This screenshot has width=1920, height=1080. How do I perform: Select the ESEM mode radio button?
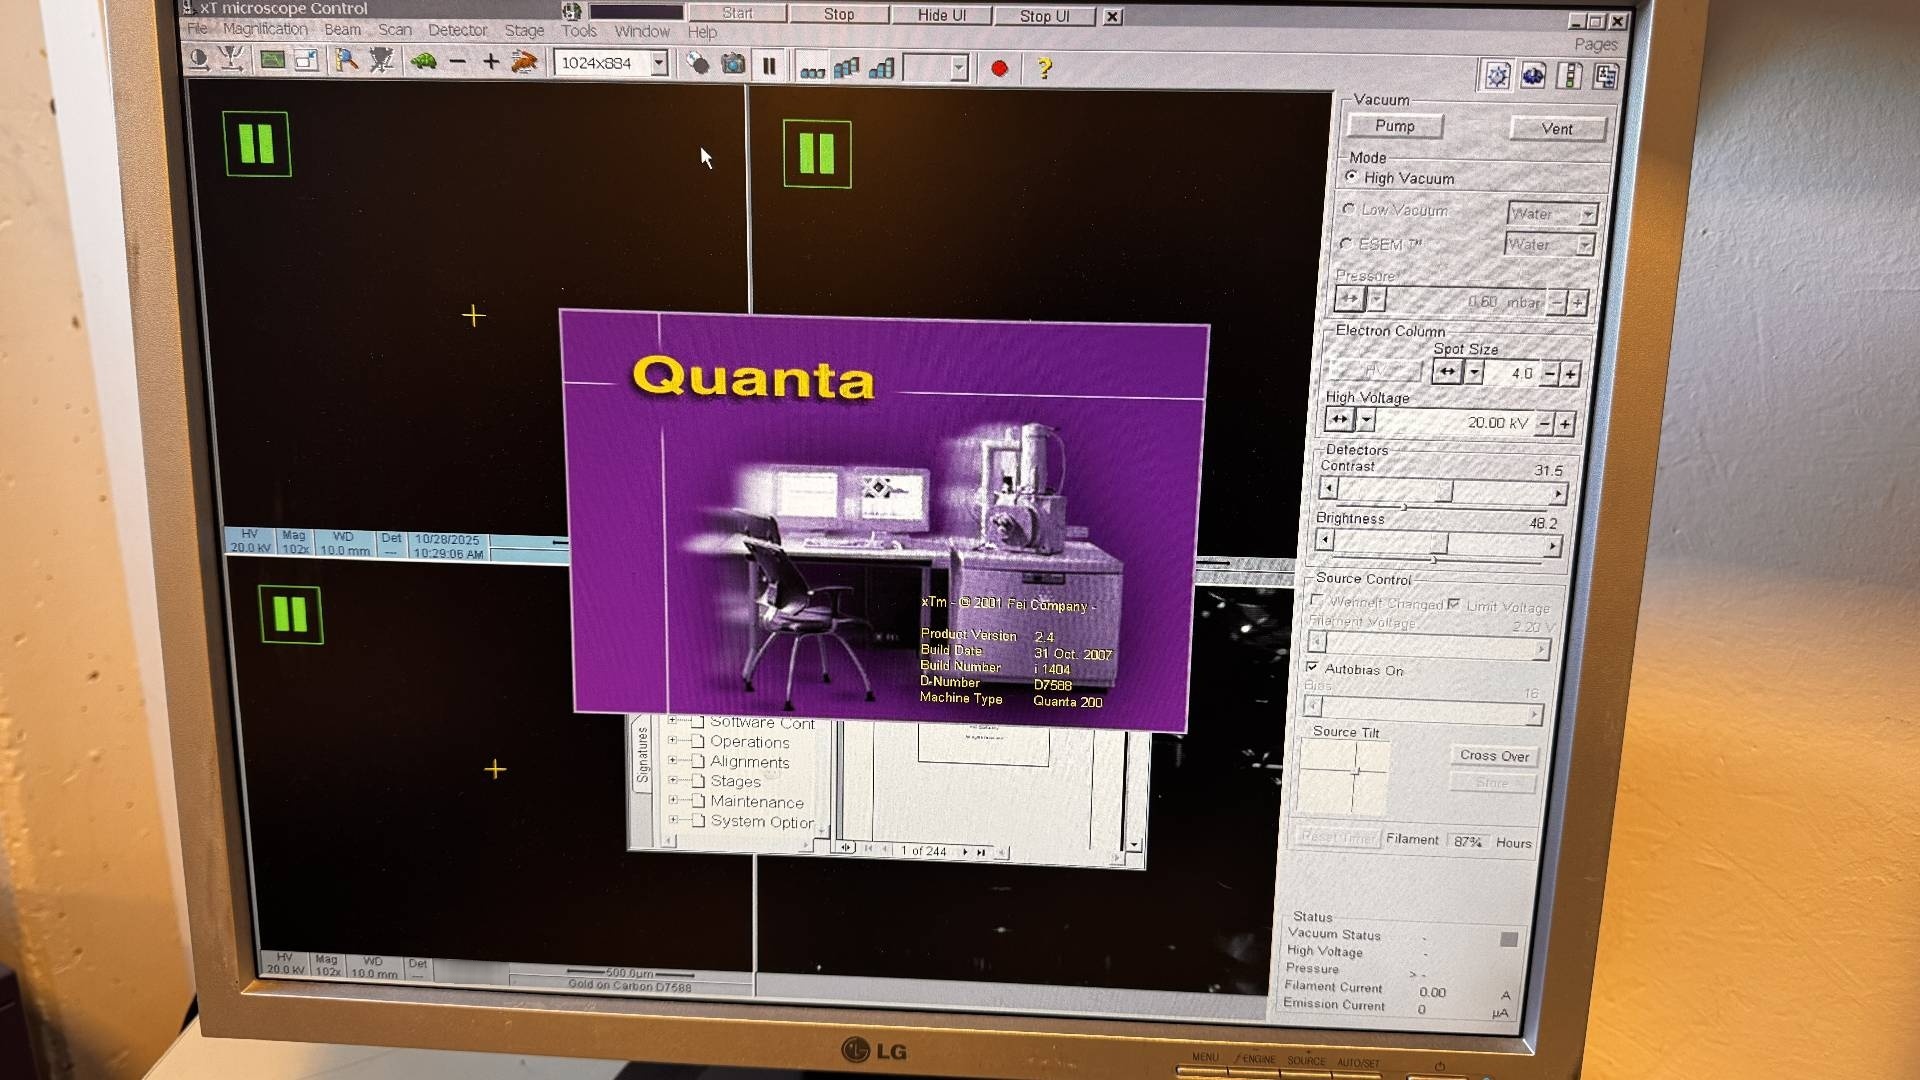(1346, 243)
